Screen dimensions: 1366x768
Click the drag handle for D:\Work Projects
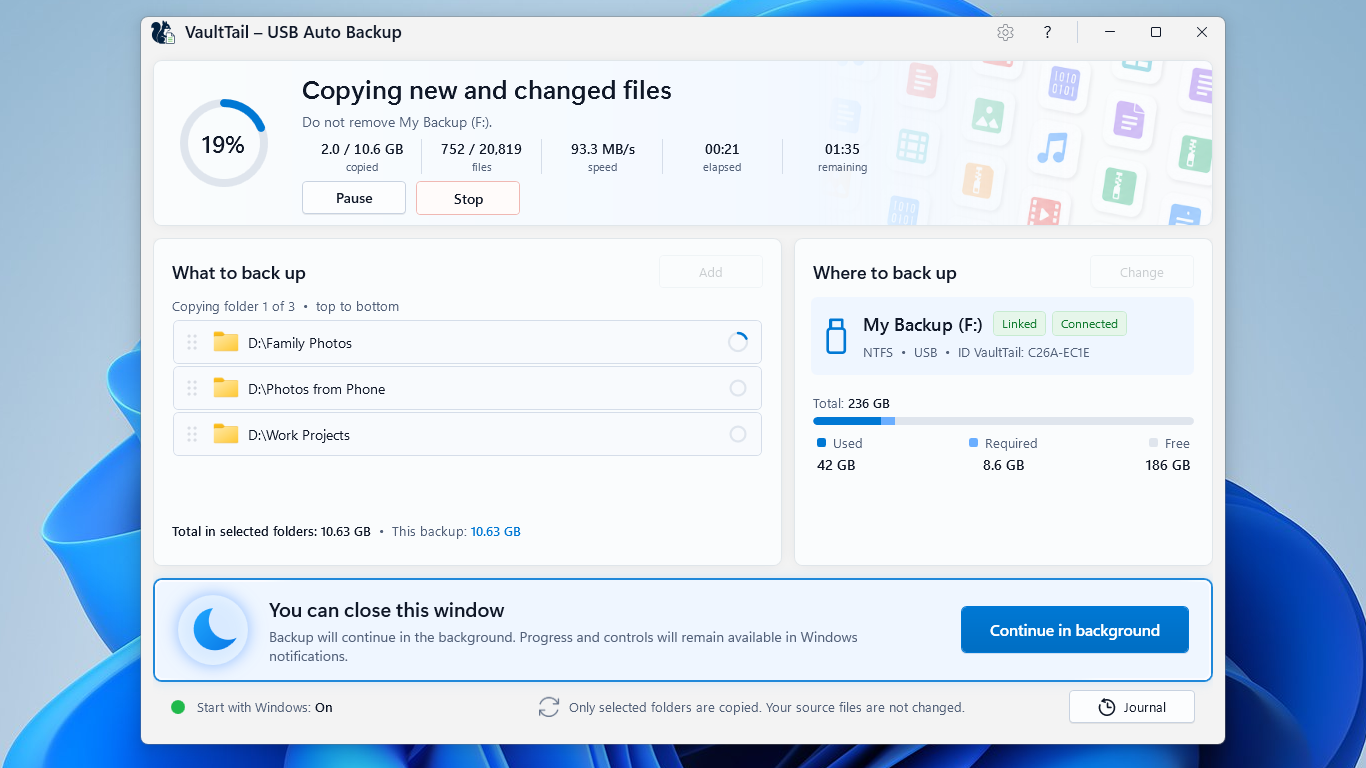pyautogui.click(x=192, y=435)
